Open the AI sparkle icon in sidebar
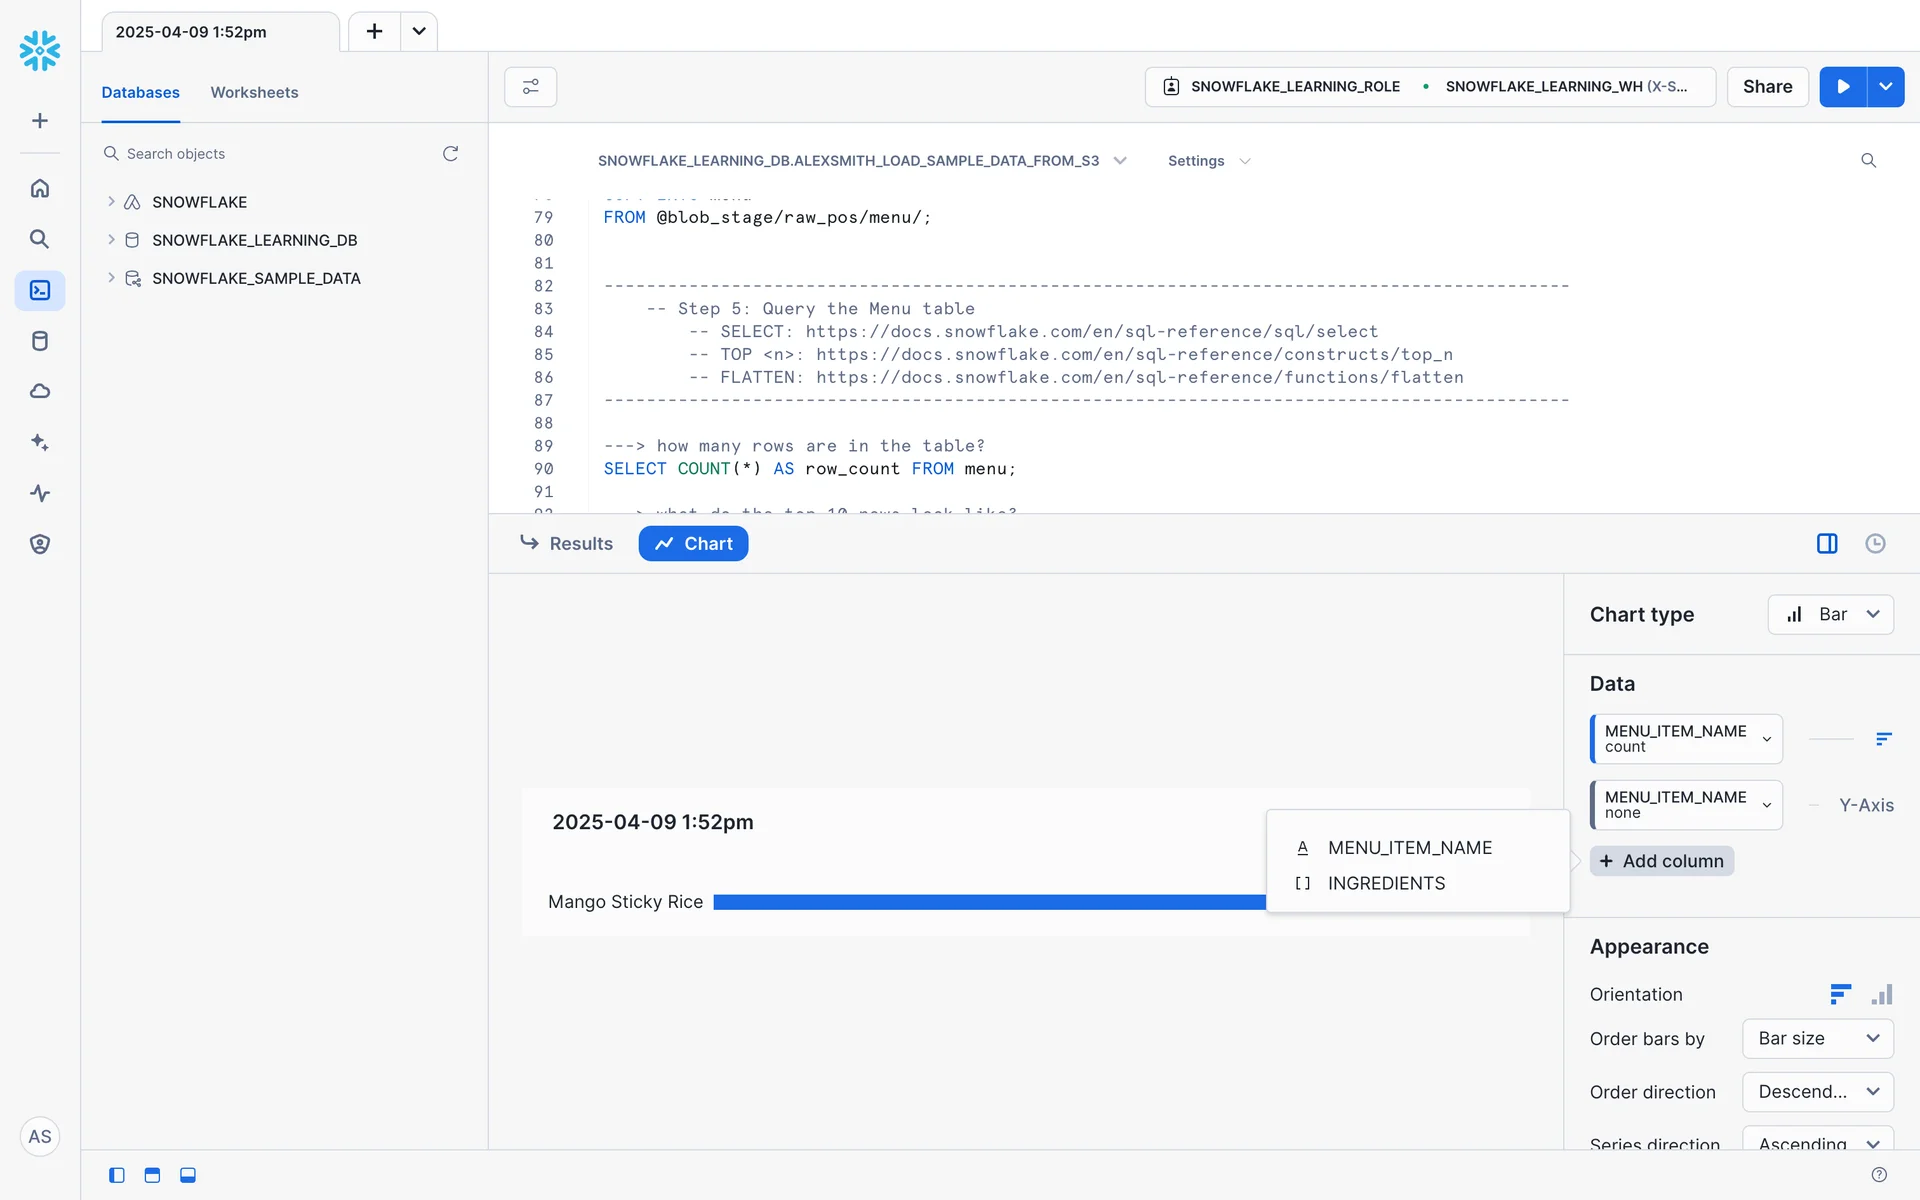The width and height of the screenshot is (1920, 1200). [40, 442]
